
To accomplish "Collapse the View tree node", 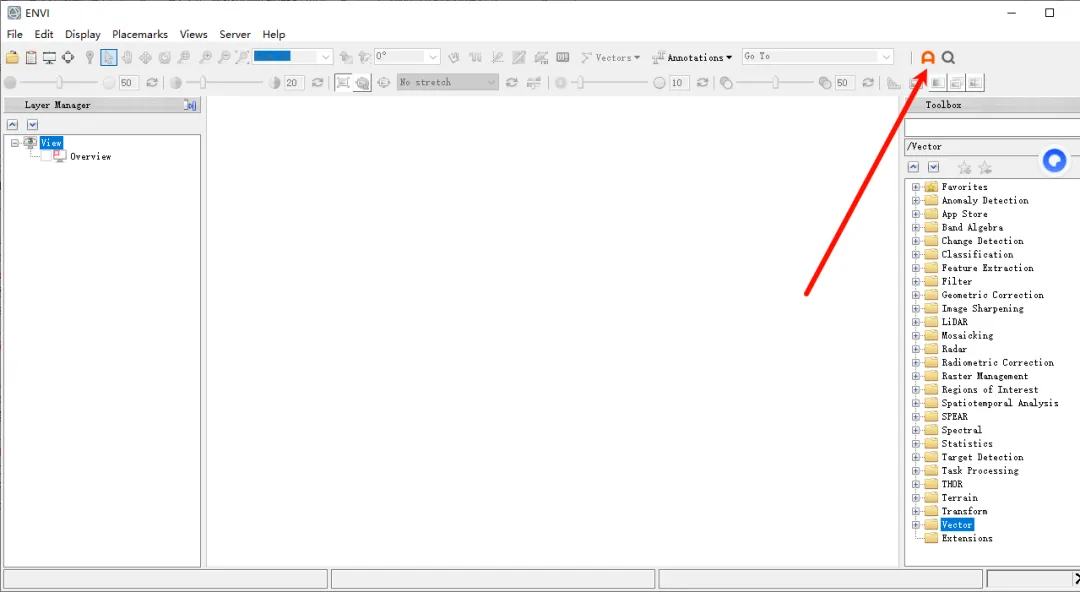I will [14, 143].
